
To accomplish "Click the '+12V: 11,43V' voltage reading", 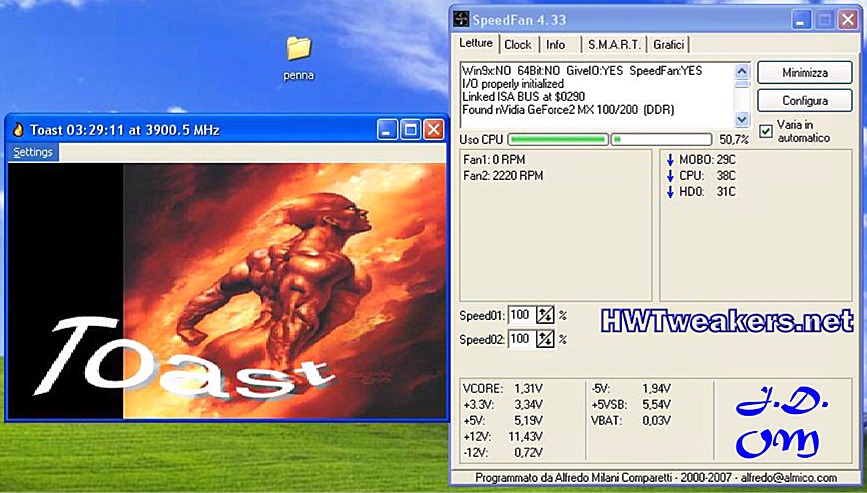I will tap(503, 437).
